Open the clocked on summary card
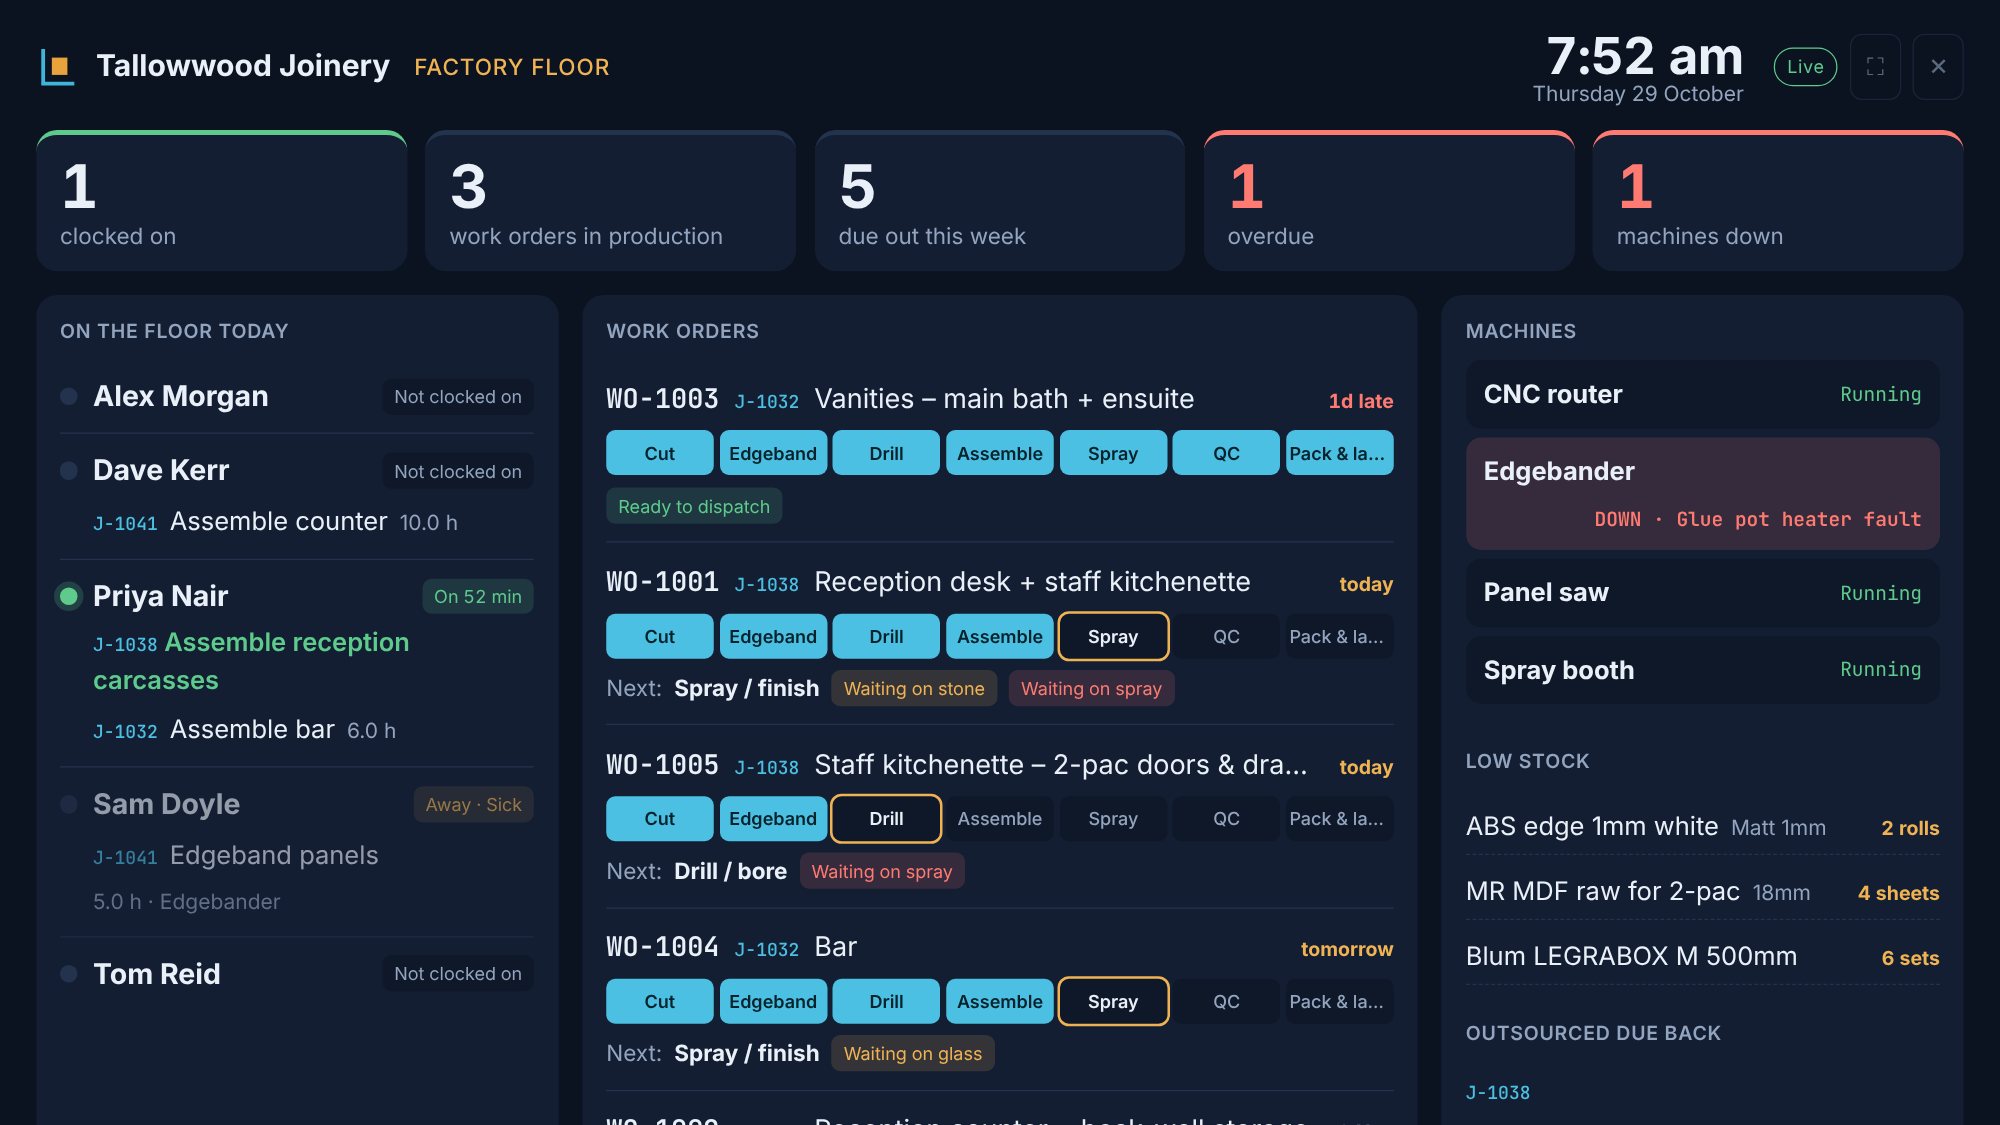This screenshot has height=1125, width=2000. (x=222, y=201)
